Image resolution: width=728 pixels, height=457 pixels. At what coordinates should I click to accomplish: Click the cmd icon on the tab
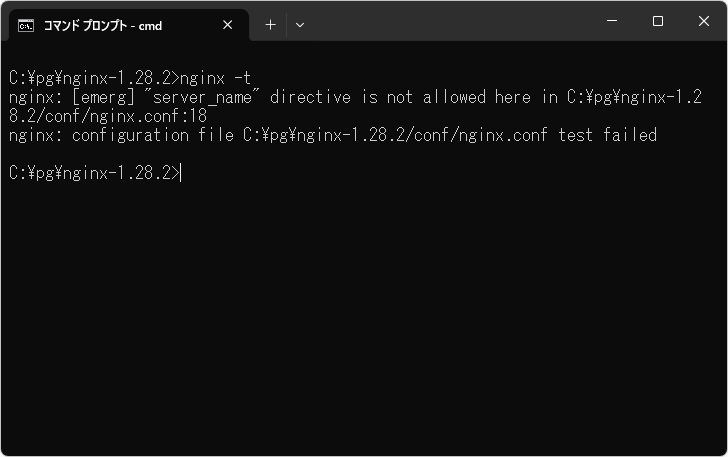(x=26, y=25)
